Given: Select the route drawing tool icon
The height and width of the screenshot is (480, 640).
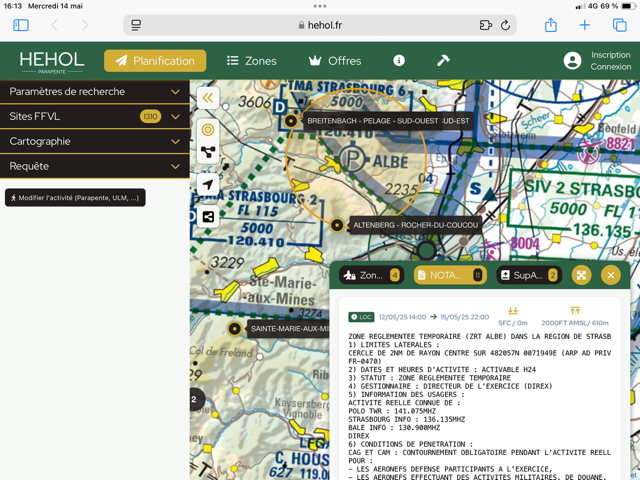Looking at the screenshot, I should click(x=208, y=153).
